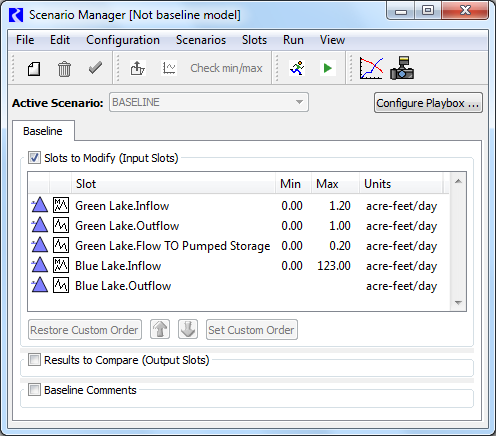
Task: Click the Configure Playbox button
Action: click(x=428, y=103)
